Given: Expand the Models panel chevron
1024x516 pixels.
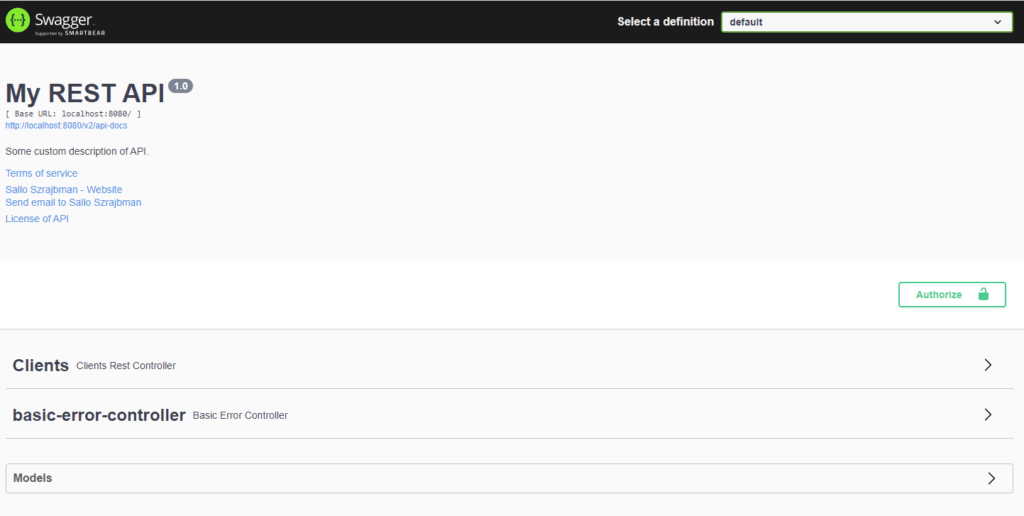Looking at the screenshot, I should click(991, 478).
